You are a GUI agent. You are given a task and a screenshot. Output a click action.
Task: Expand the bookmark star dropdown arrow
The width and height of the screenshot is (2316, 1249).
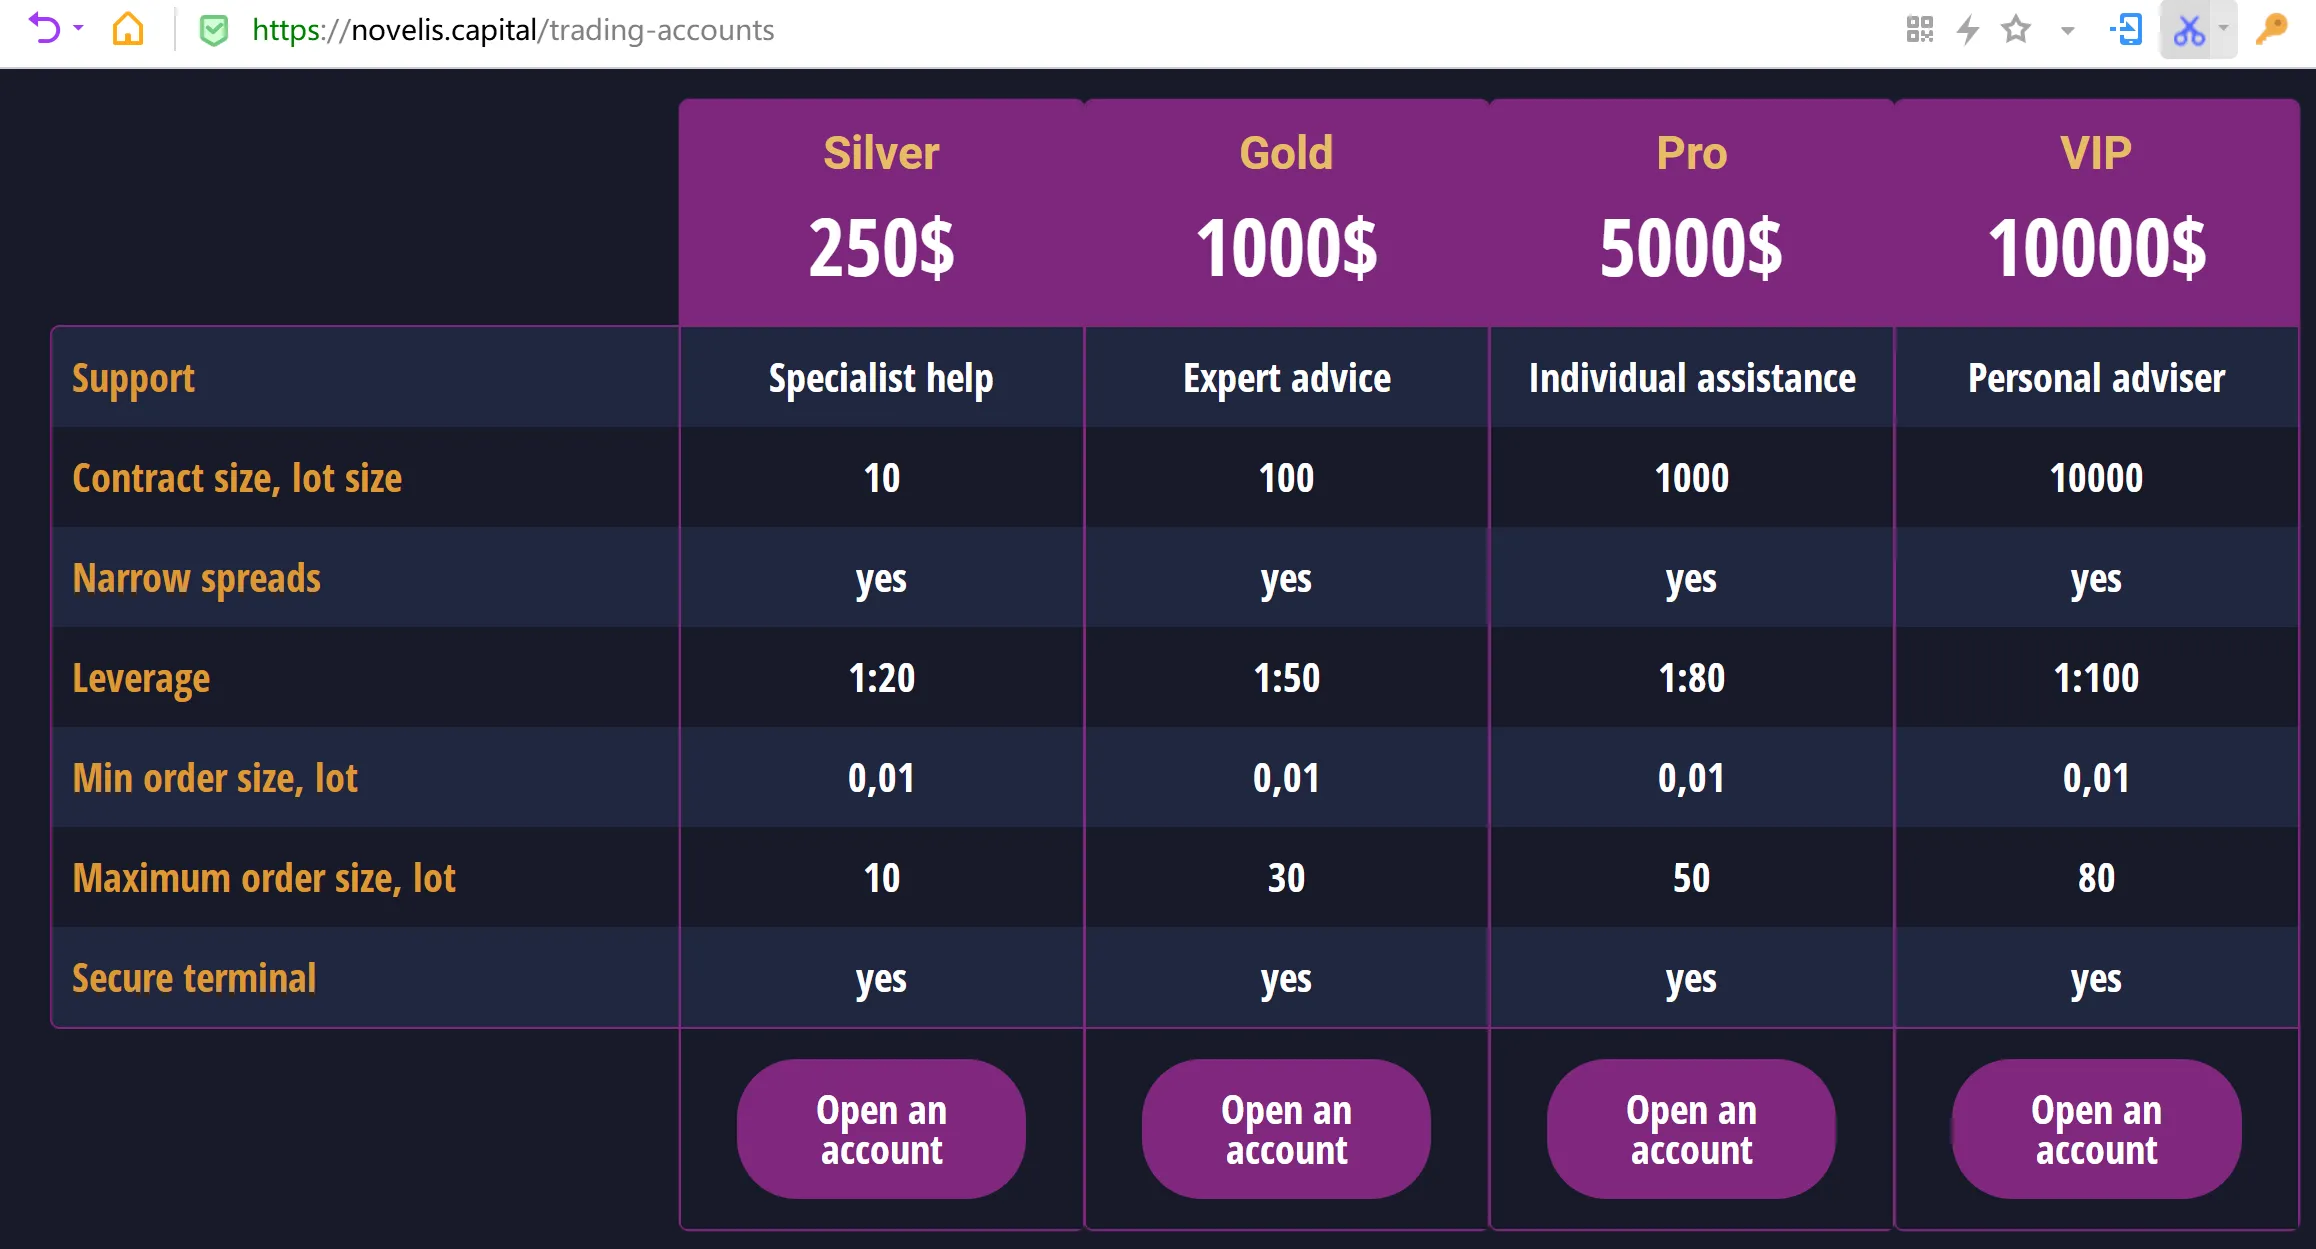click(x=2067, y=31)
